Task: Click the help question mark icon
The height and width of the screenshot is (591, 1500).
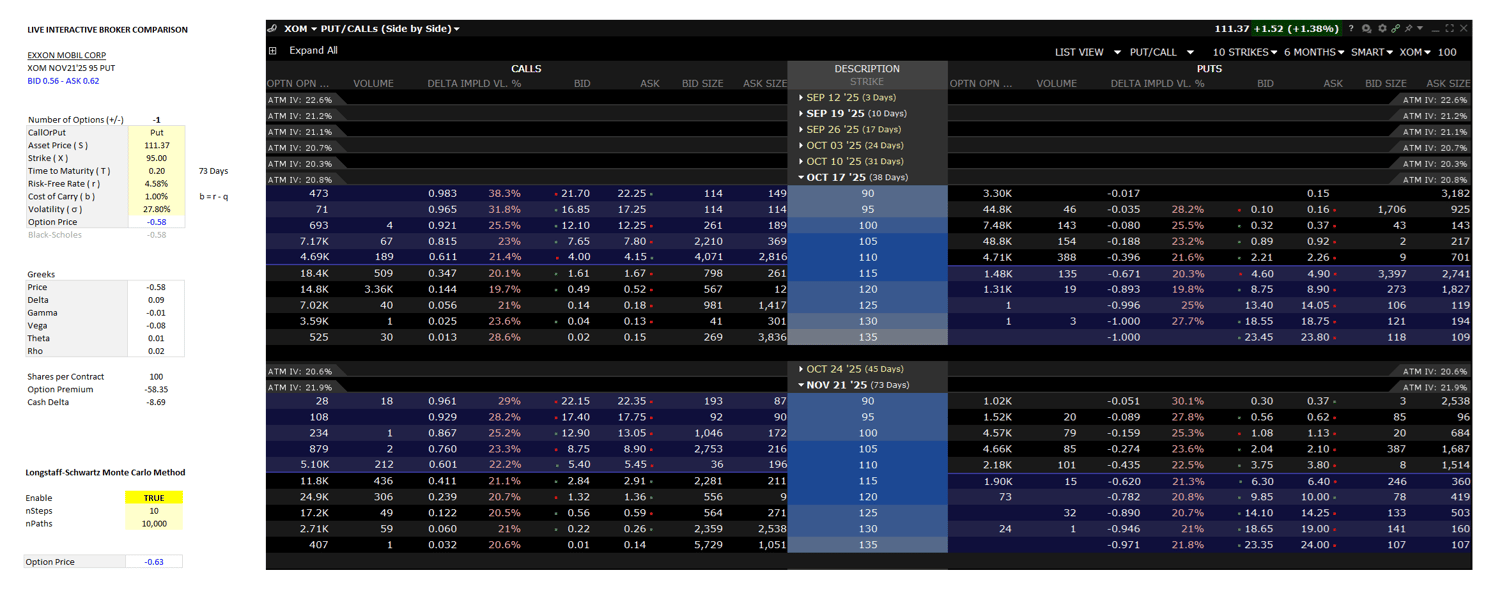Action: (x=1351, y=28)
